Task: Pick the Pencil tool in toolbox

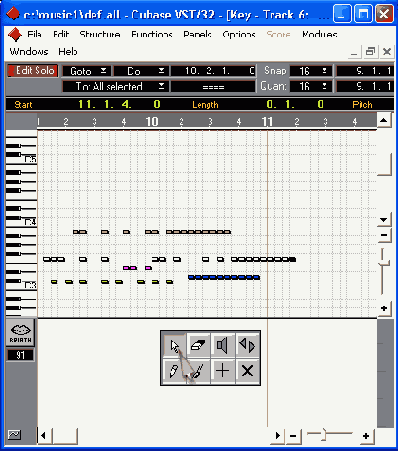Action: pos(174,371)
